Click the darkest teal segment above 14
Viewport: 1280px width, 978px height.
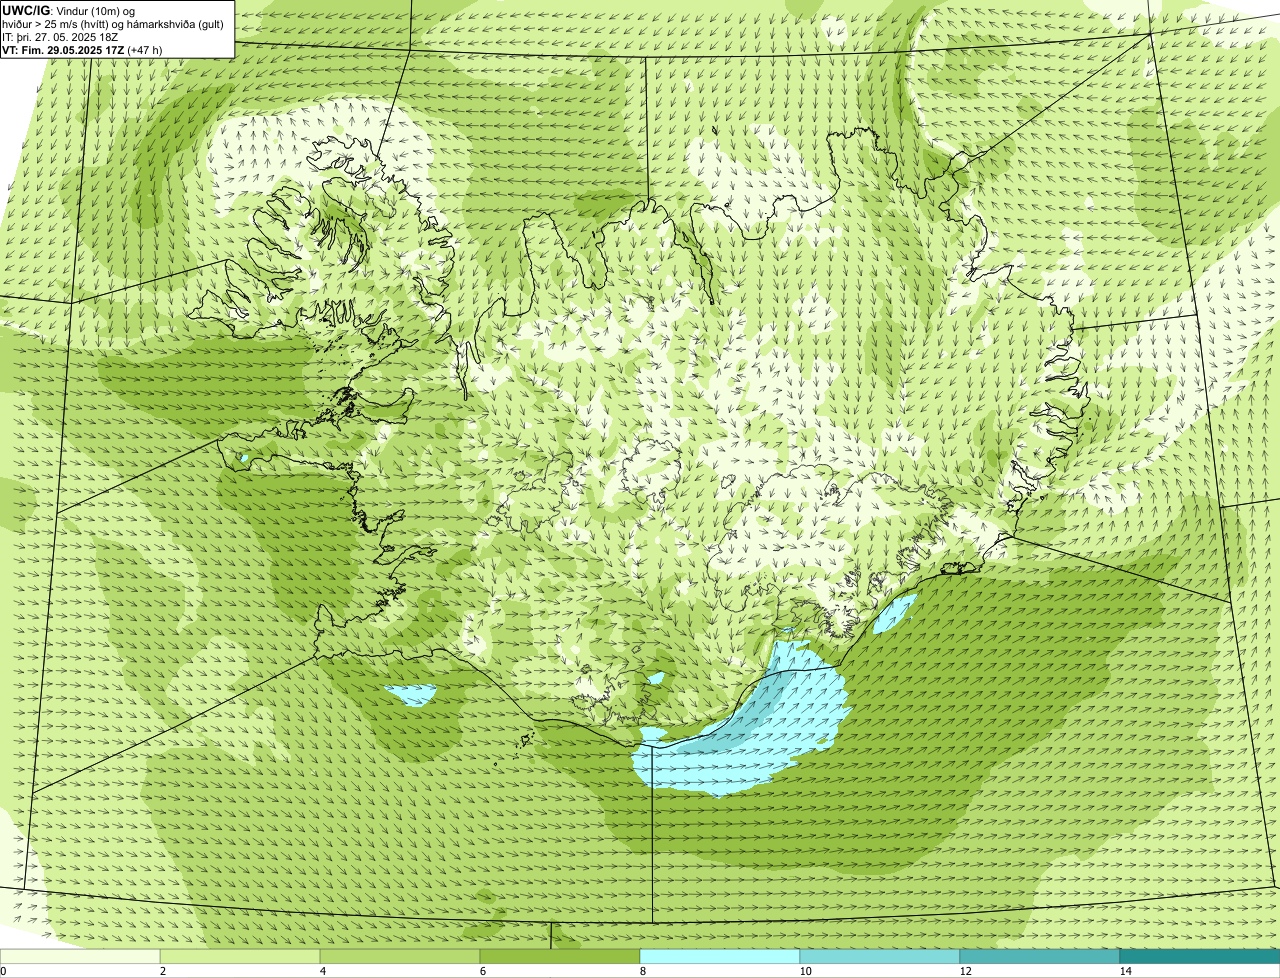pyautogui.click(x=1200, y=956)
